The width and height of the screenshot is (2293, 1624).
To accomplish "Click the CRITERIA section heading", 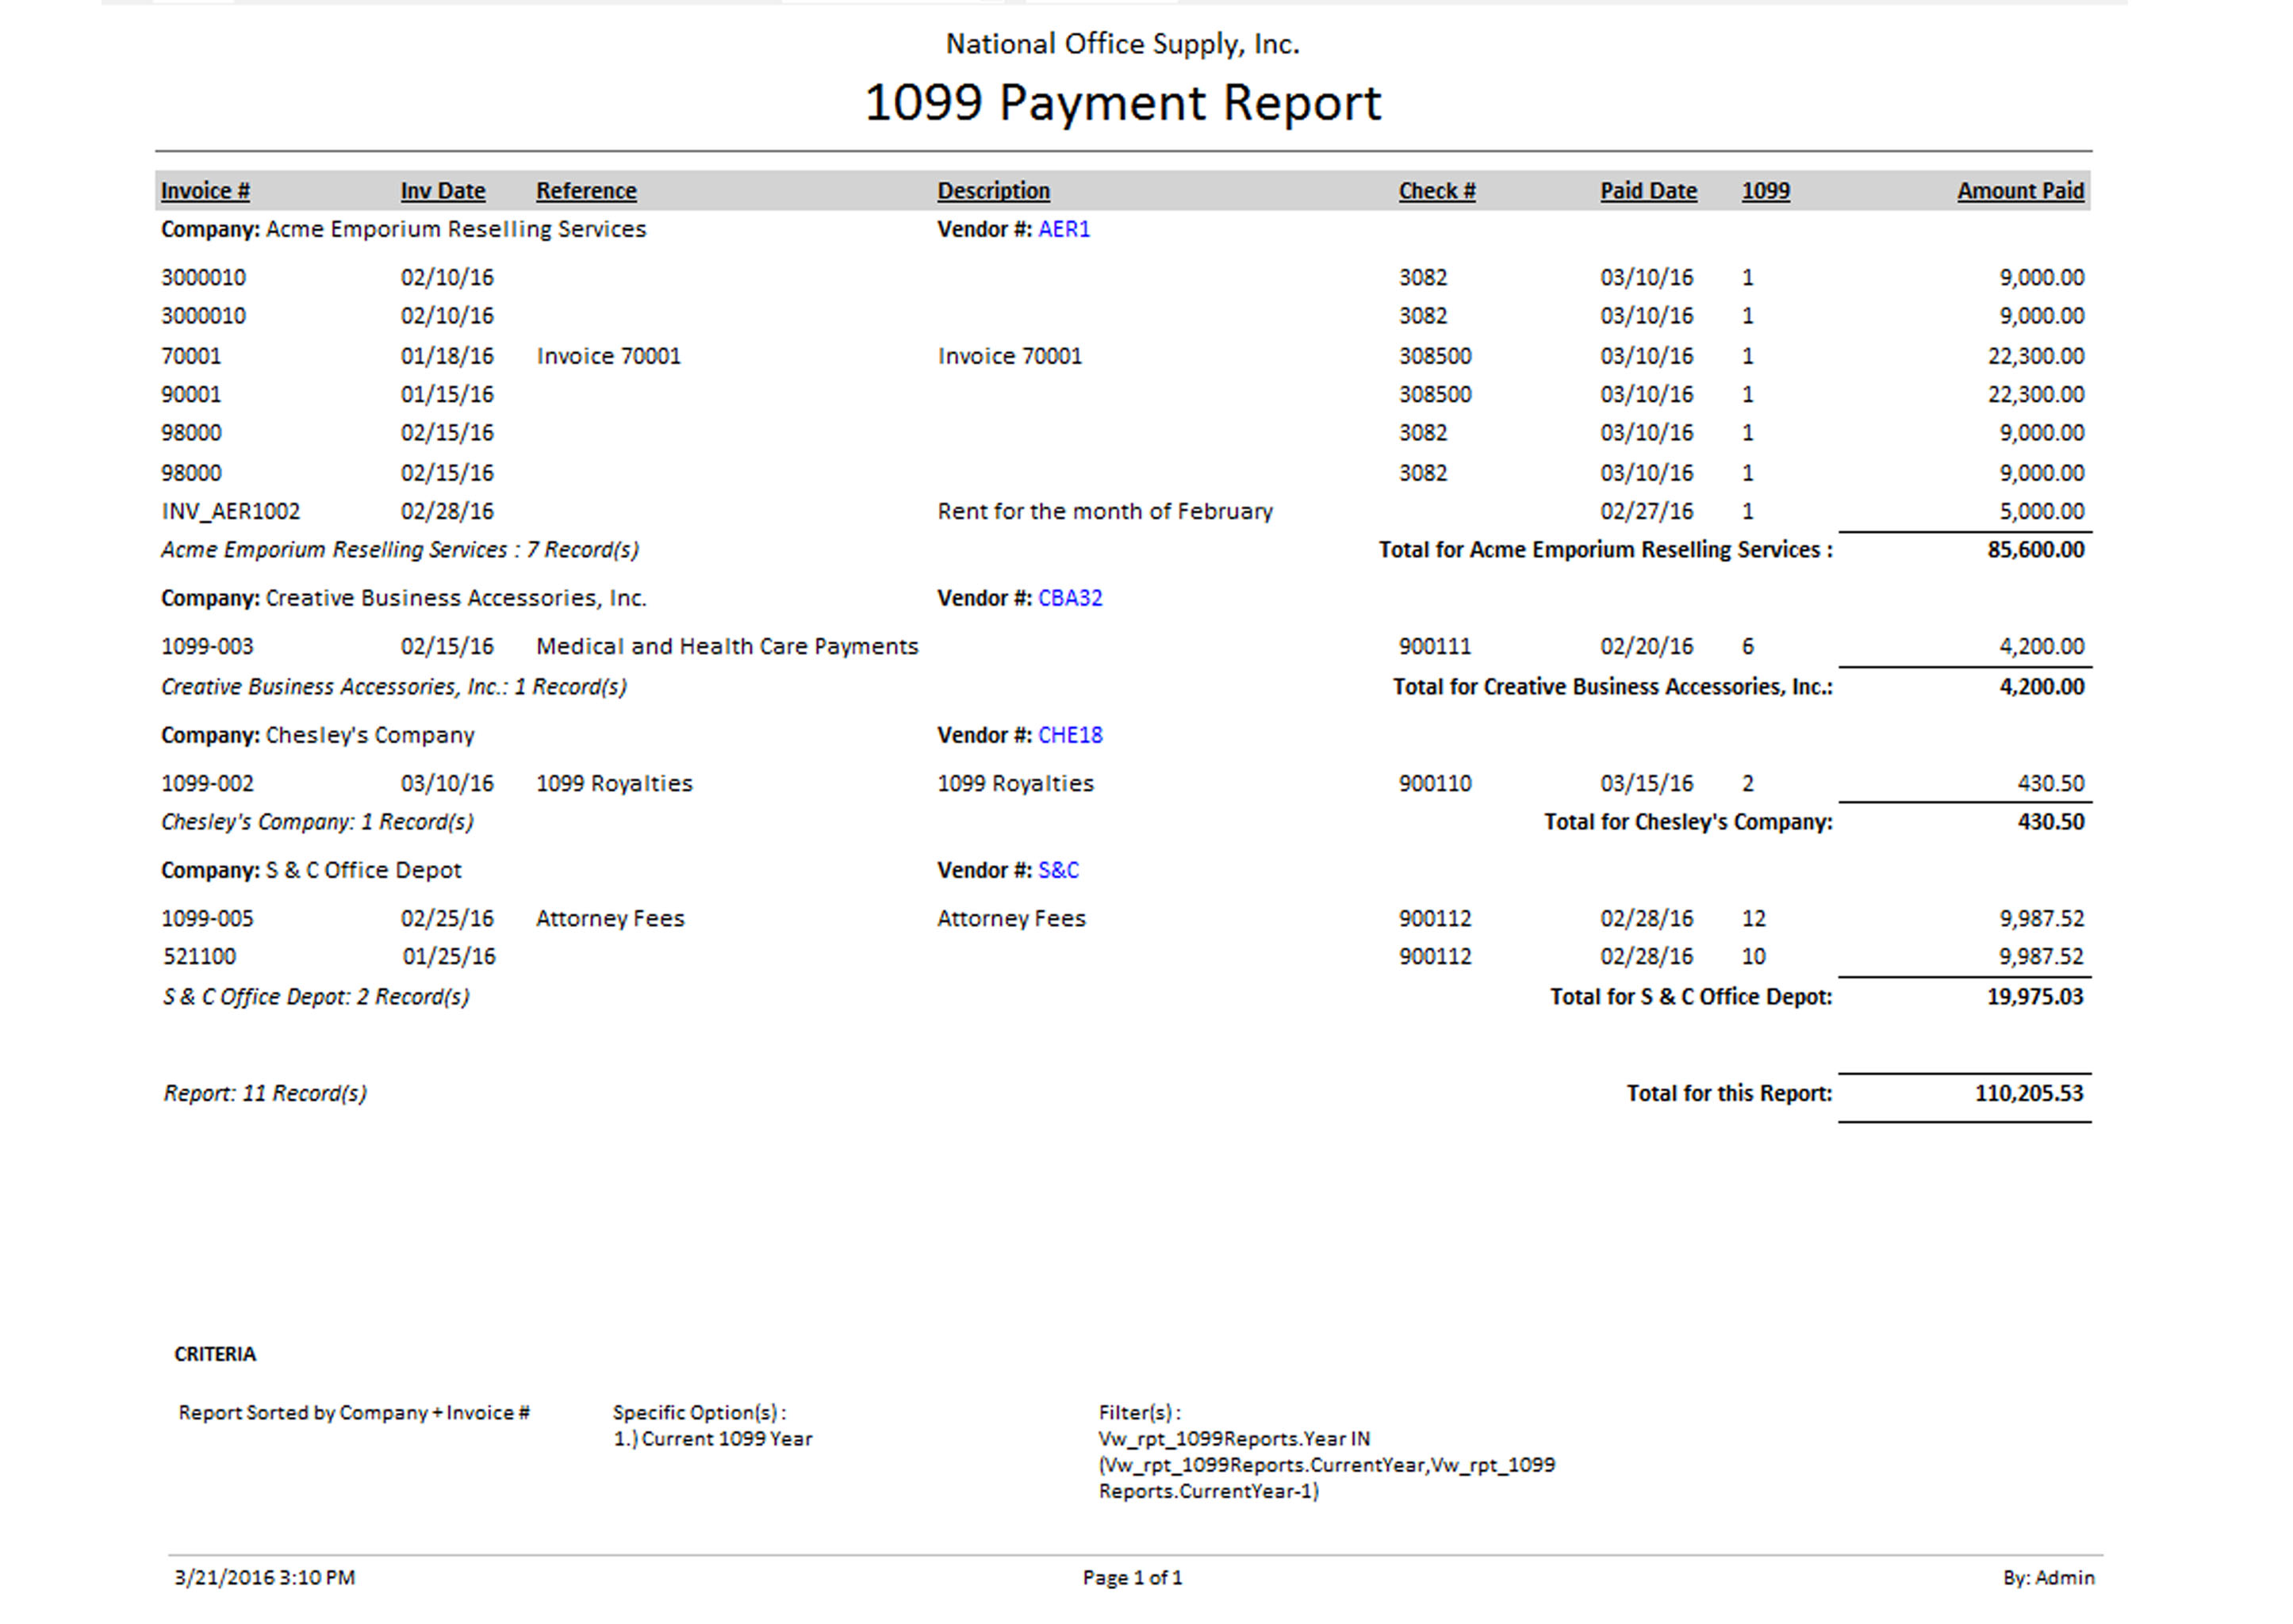I will [215, 1354].
